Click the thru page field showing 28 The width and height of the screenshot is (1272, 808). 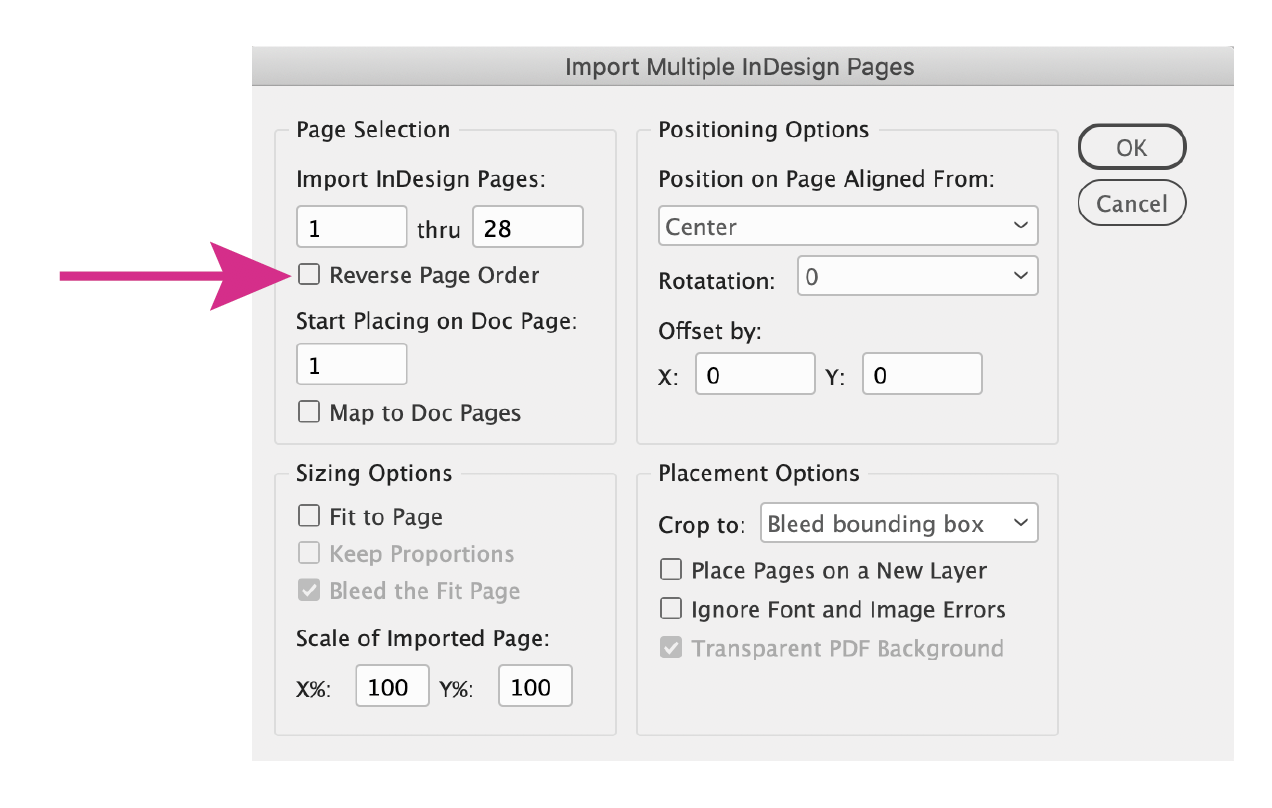coord(527,227)
